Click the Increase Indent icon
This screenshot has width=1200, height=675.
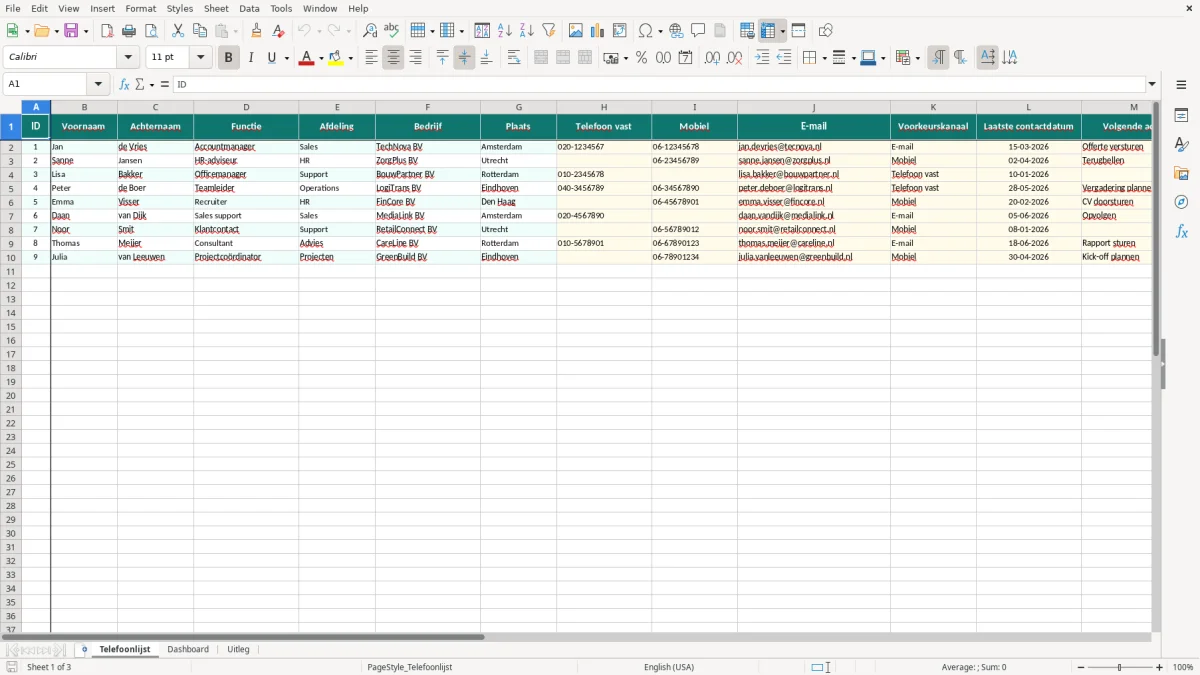762,58
